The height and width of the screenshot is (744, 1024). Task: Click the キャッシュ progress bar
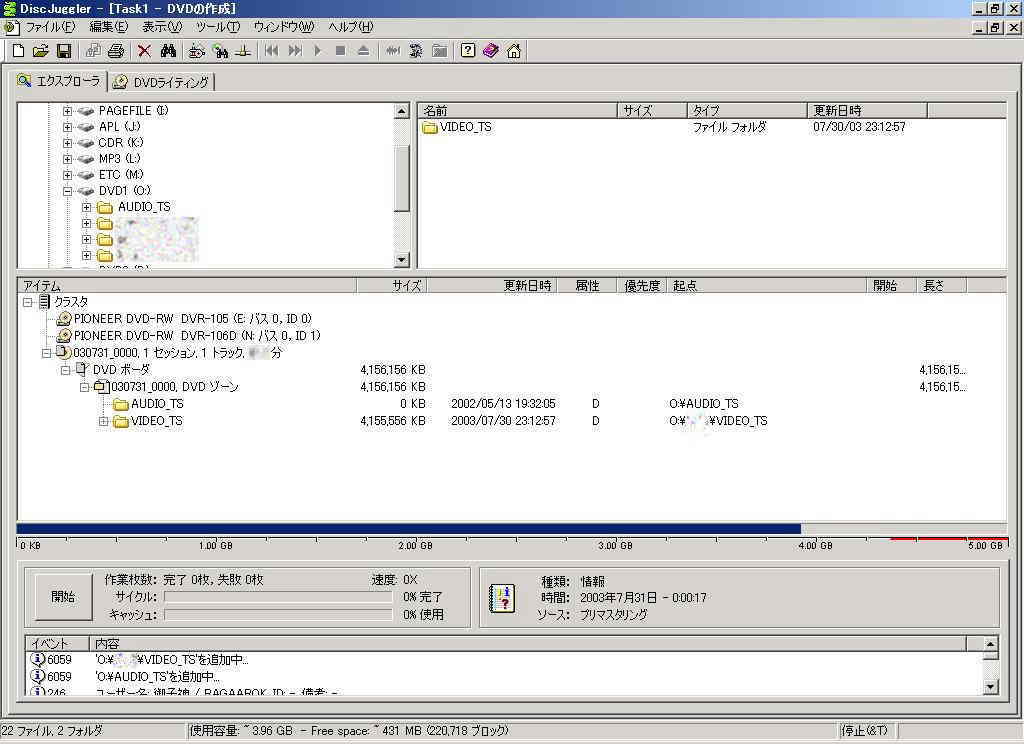point(278,615)
